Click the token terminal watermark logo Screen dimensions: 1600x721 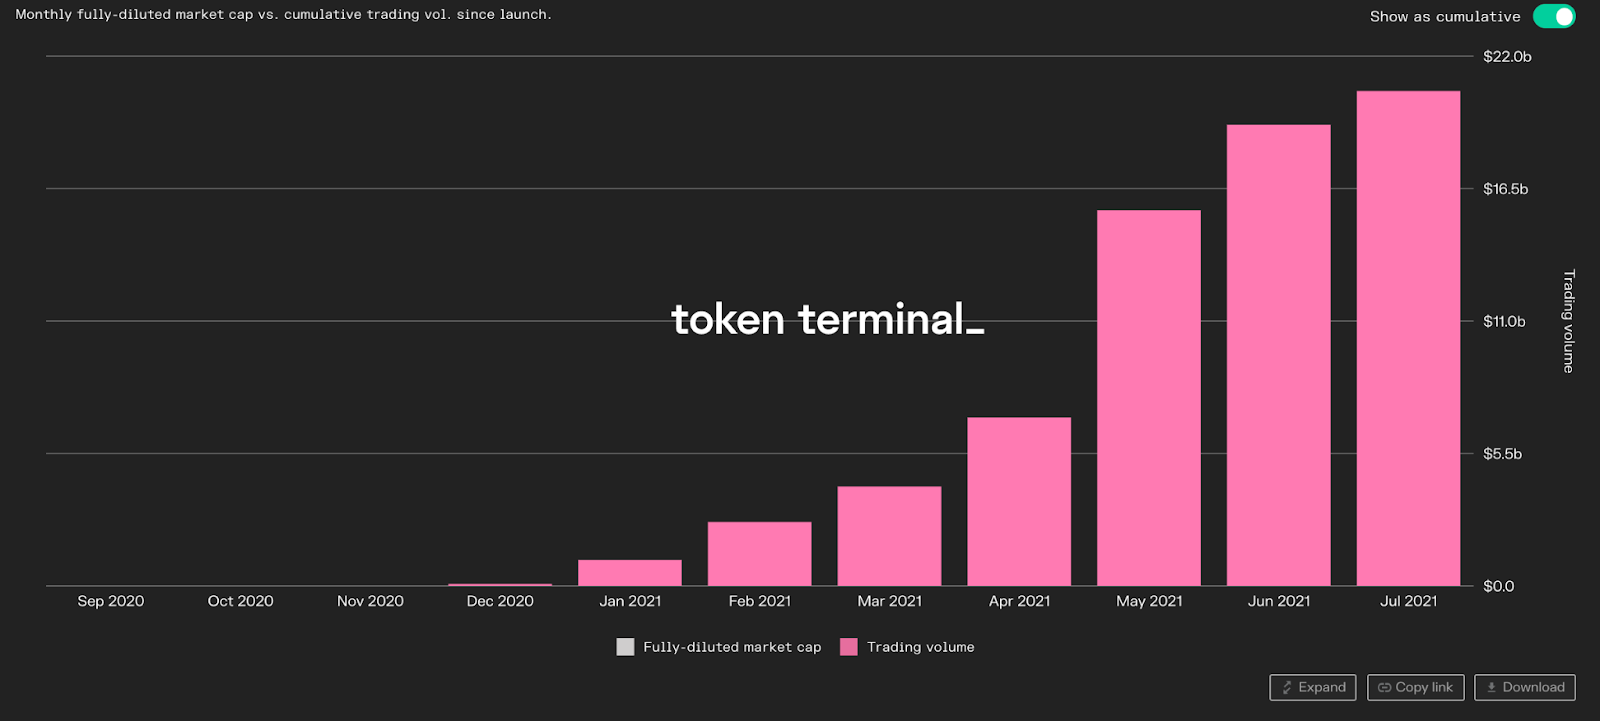click(x=827, y=320)
